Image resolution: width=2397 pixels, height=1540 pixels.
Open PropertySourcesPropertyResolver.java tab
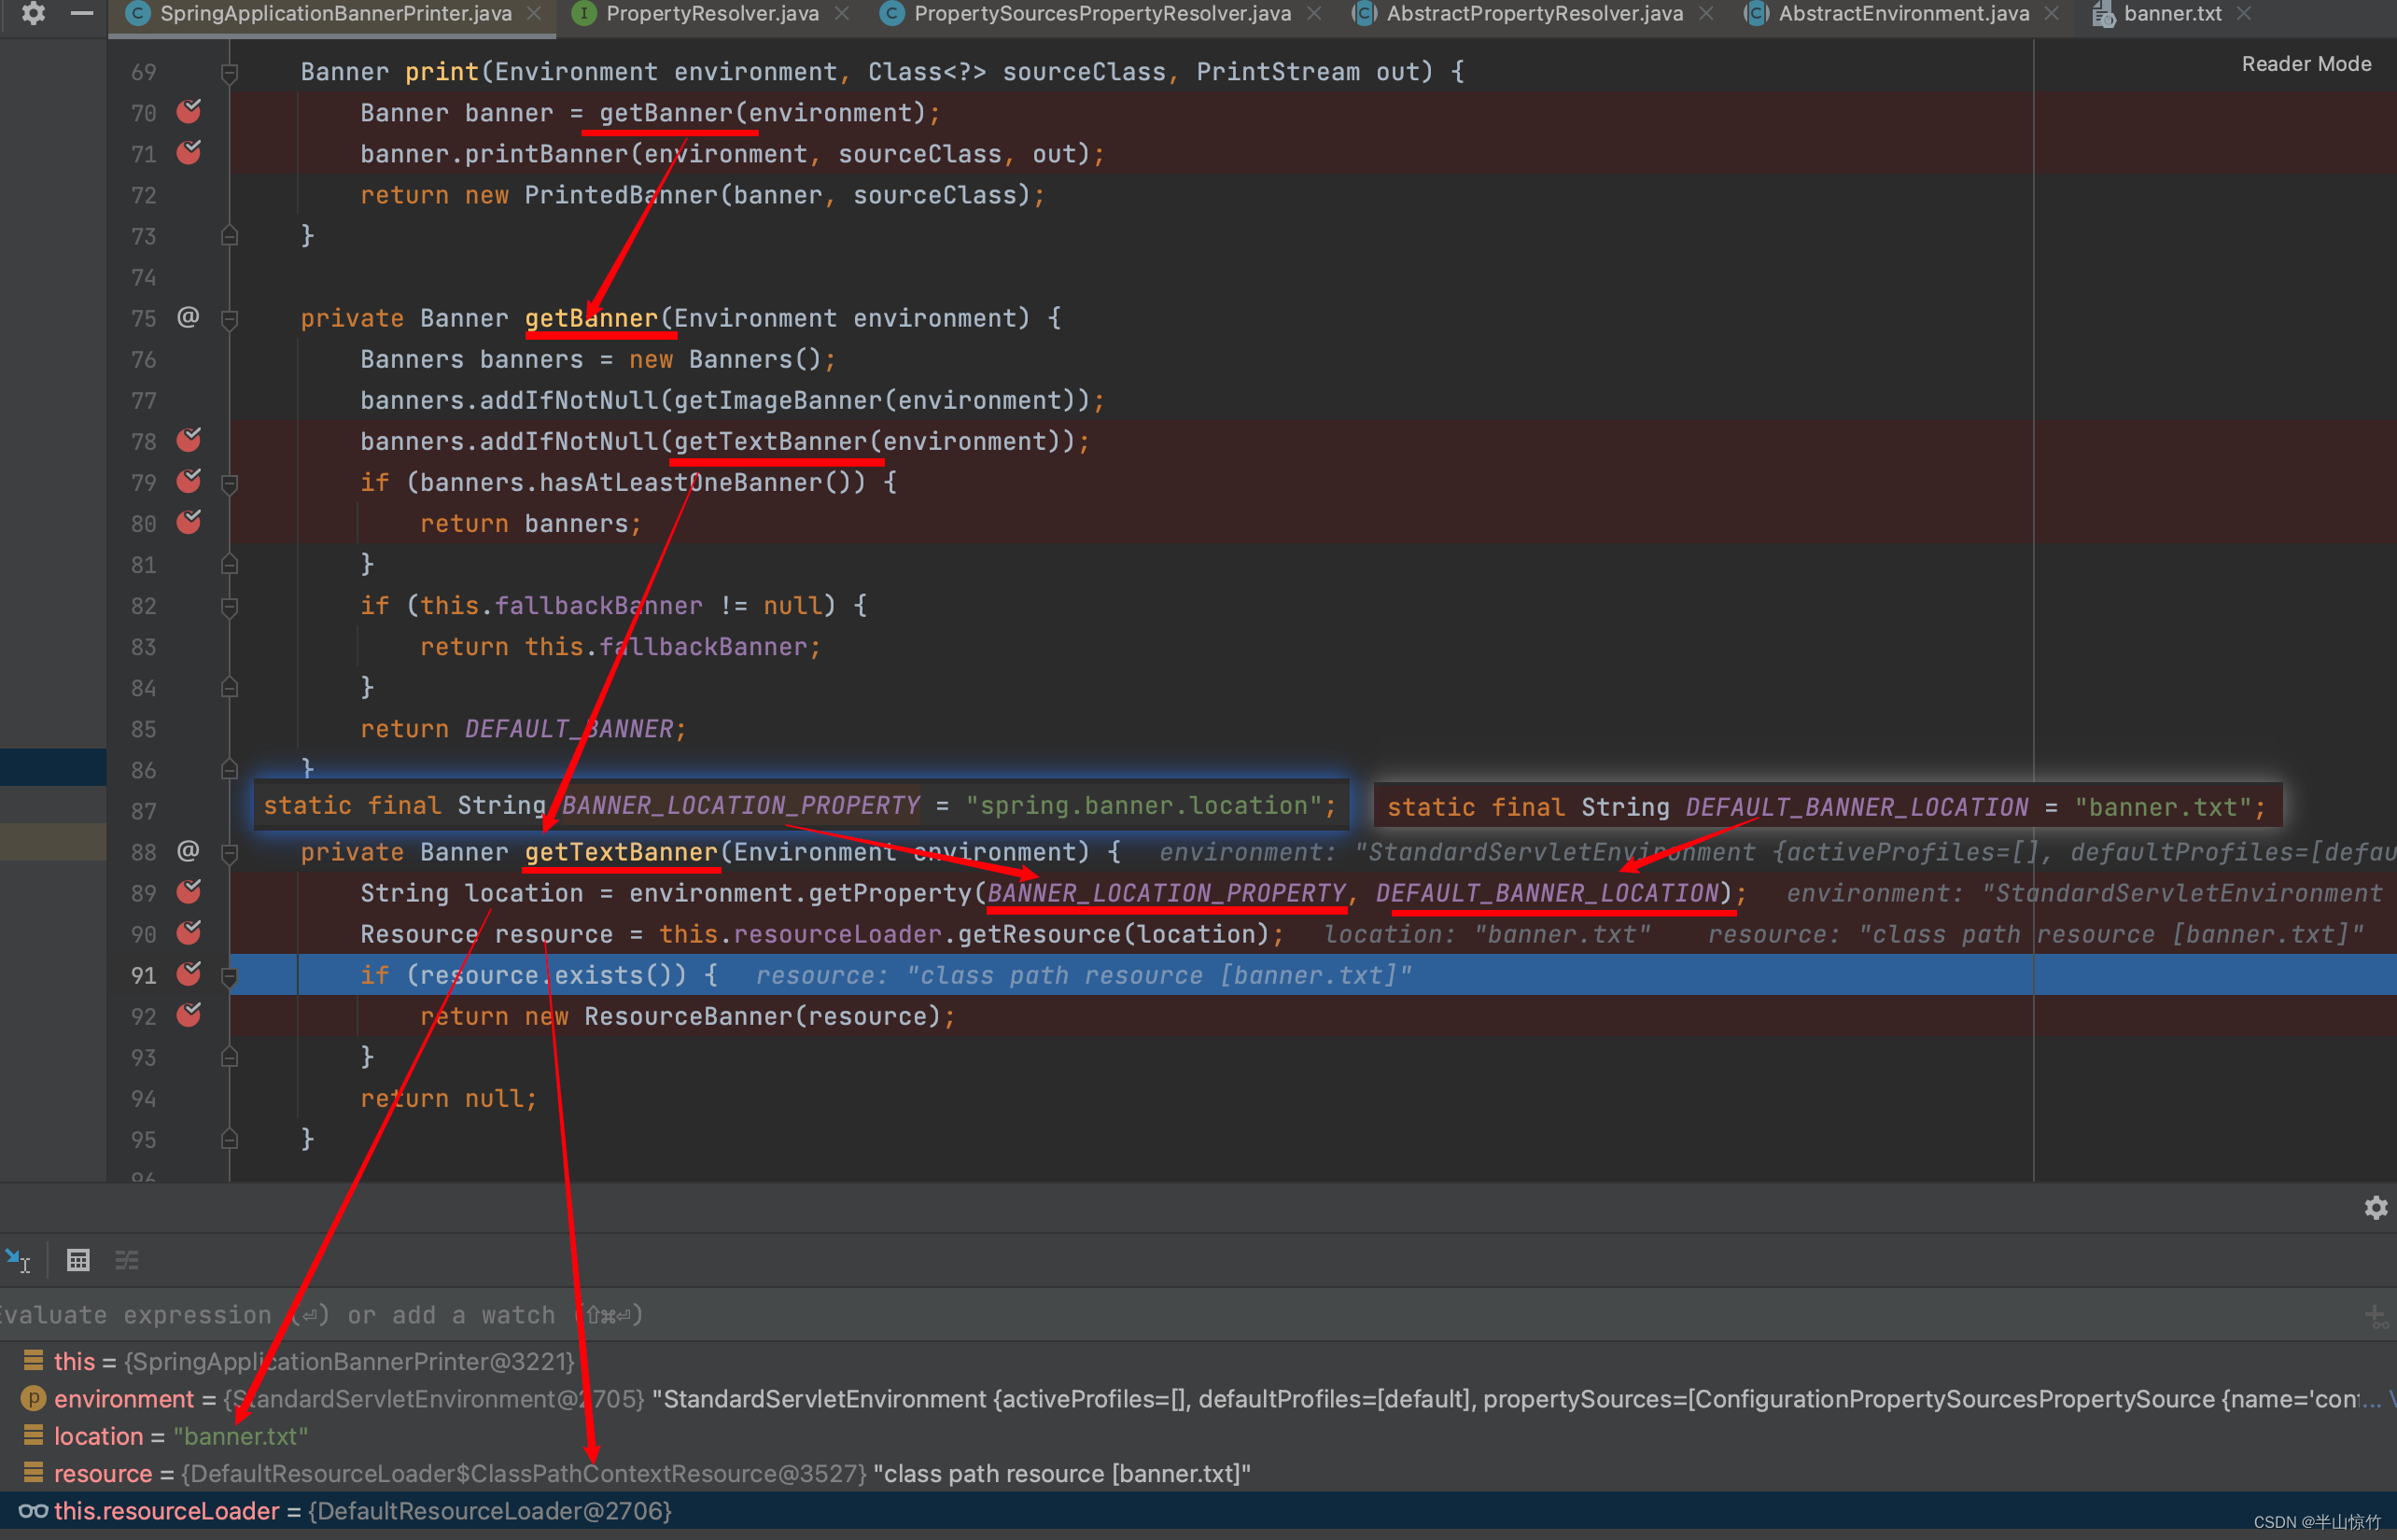click(1102, 14)
